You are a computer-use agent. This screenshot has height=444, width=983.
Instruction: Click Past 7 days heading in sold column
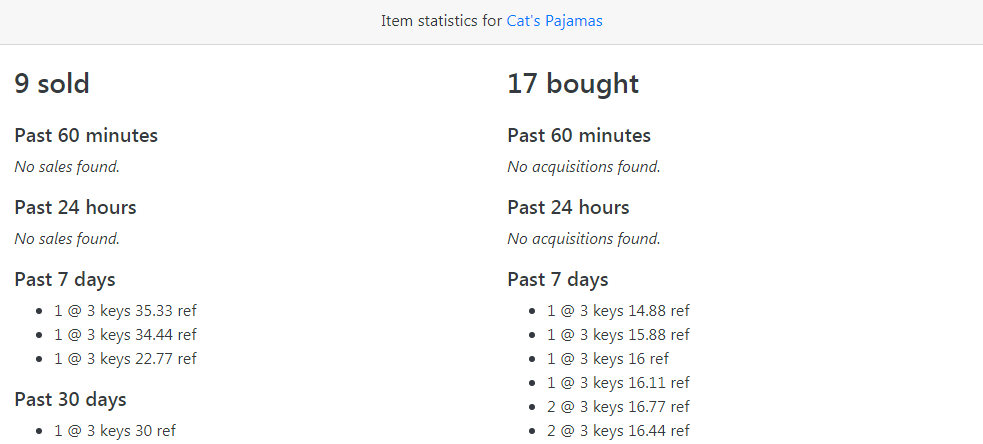click(x=65, y=280)
